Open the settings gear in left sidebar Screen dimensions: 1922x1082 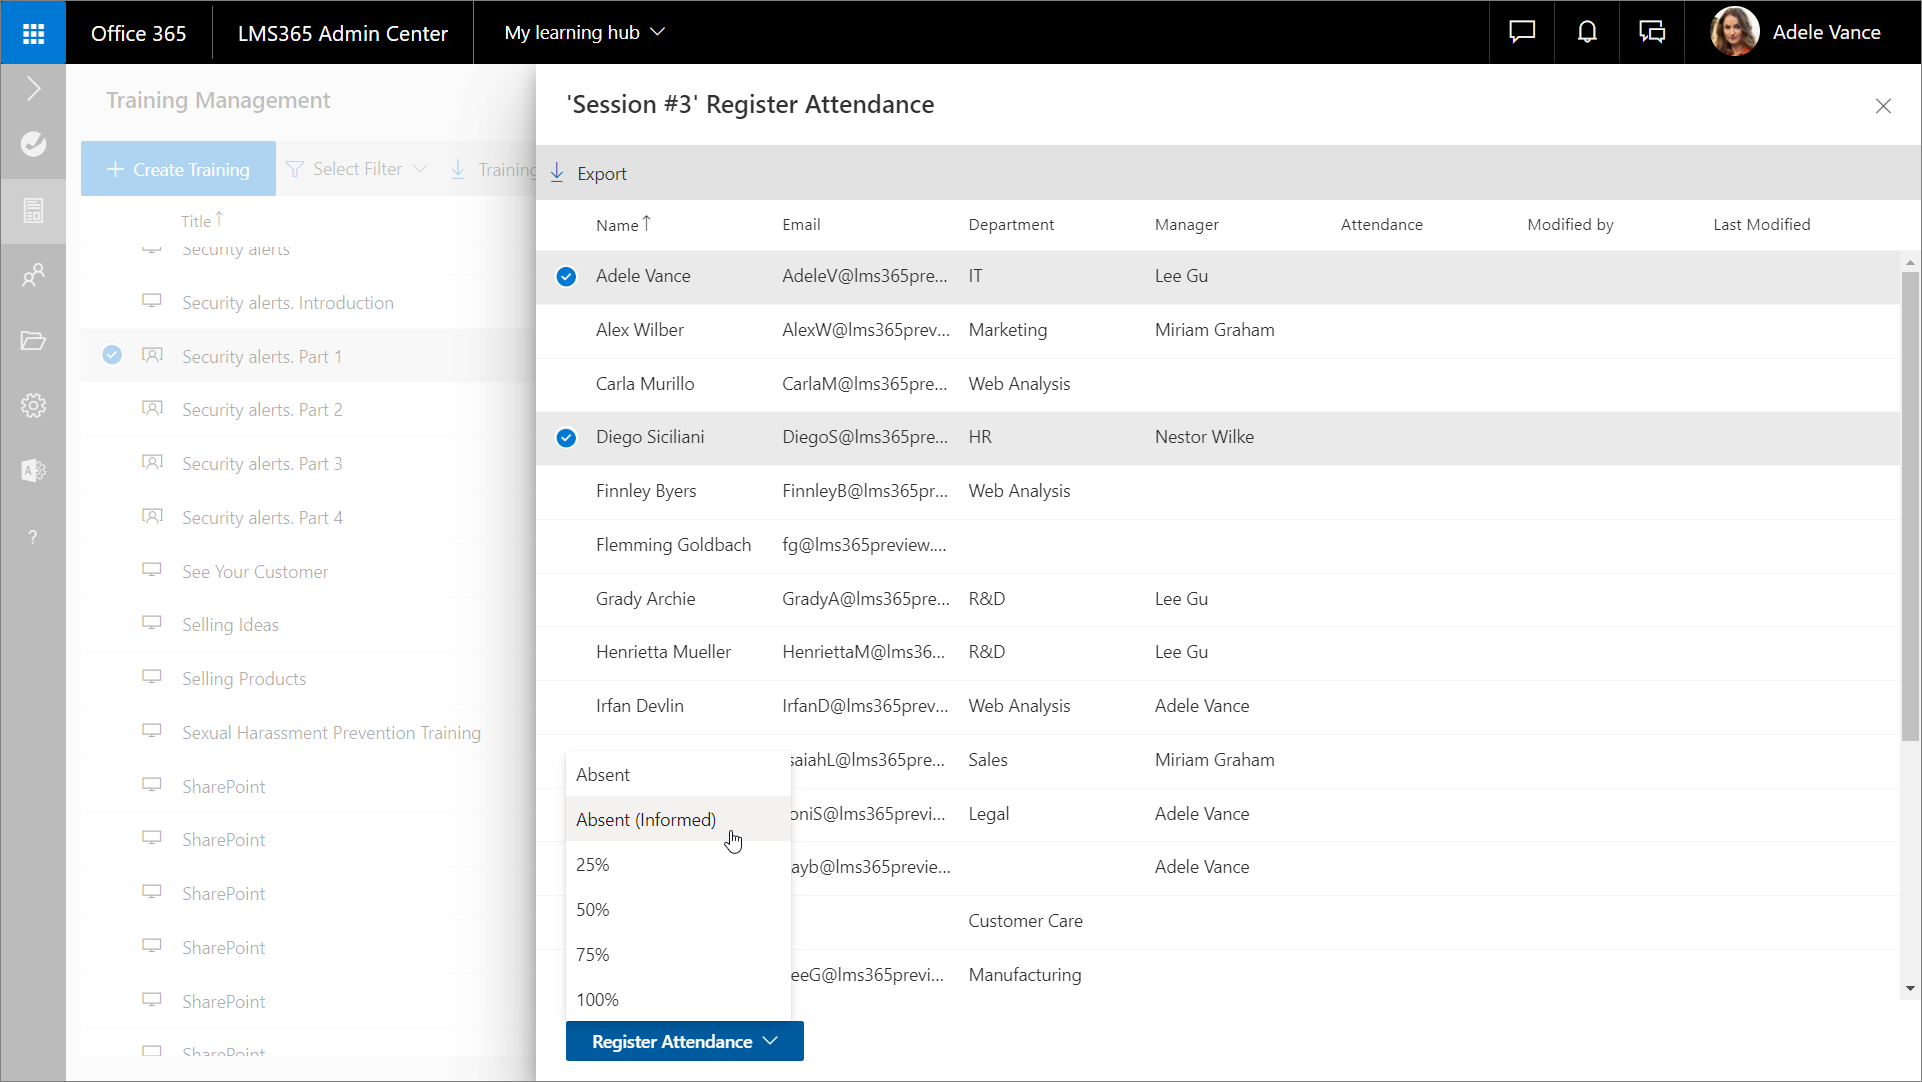(x=33, y=405)
